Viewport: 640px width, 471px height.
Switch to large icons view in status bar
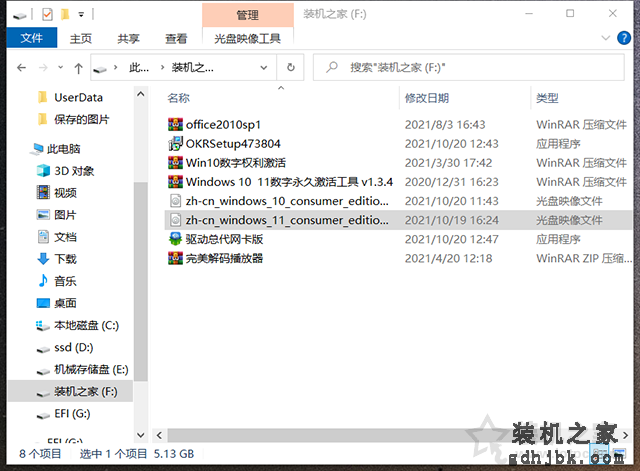coord(619,453)
